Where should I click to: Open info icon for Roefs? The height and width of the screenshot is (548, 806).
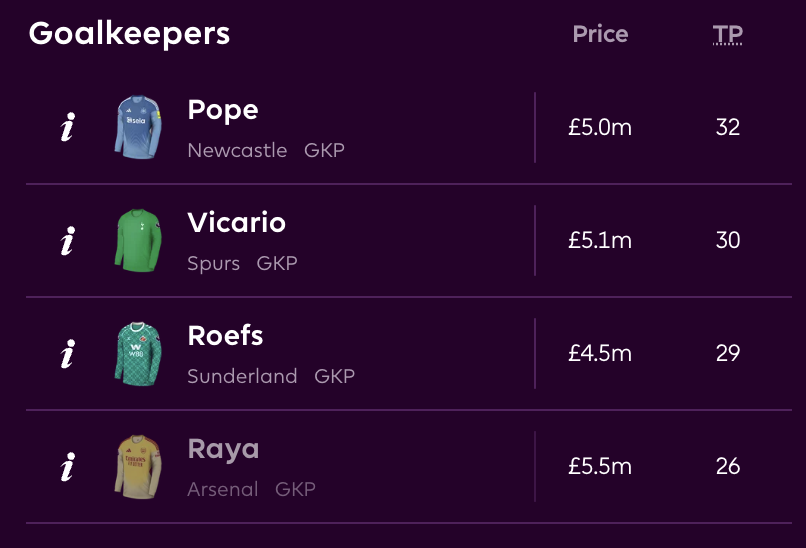pos(67,354)
